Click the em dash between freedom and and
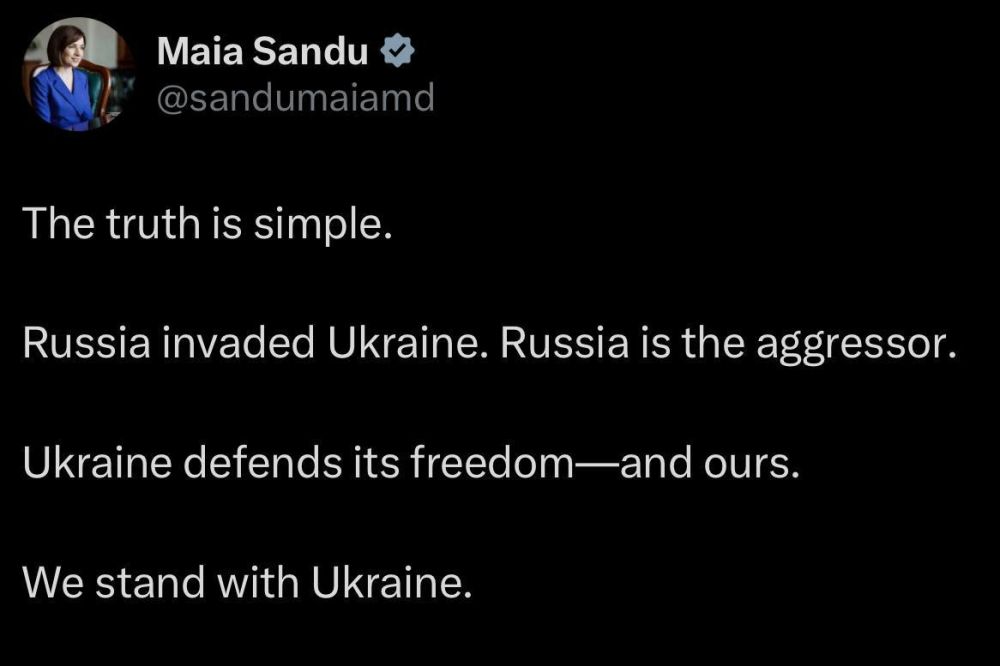This screenshot has width=1000, height=666. (x=597, y=464)
